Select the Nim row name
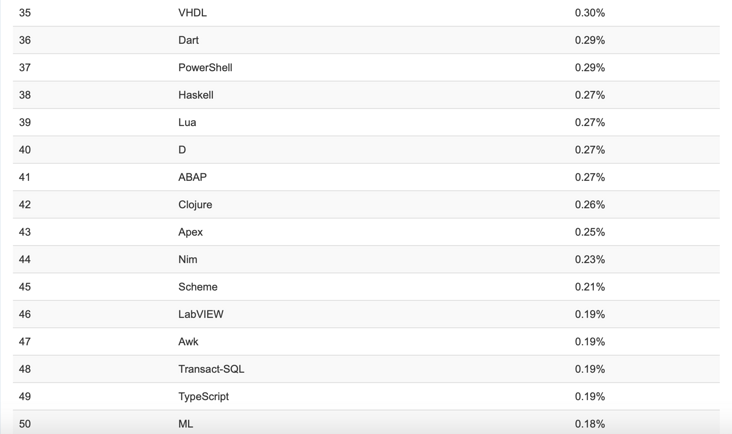The width and height of the screenshot is (732, 434). click(x=188, y=259)
